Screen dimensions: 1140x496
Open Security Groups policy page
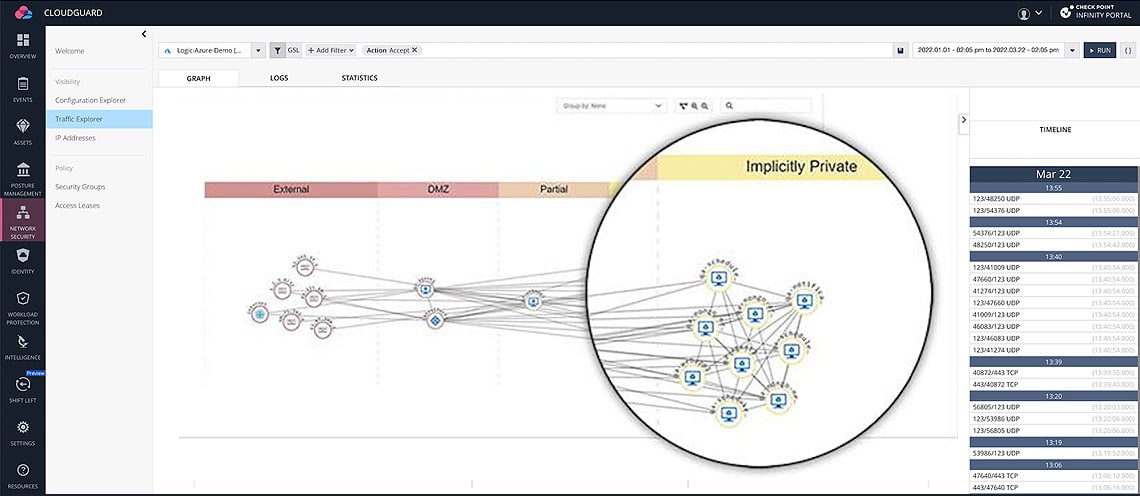click(80, 186)
